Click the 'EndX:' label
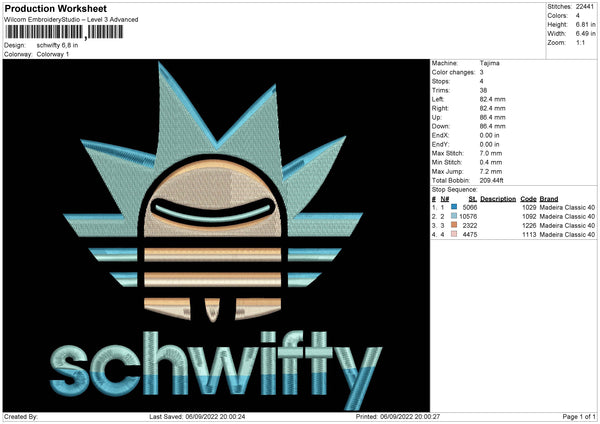600x424 pixels. [x=440, y=135]
